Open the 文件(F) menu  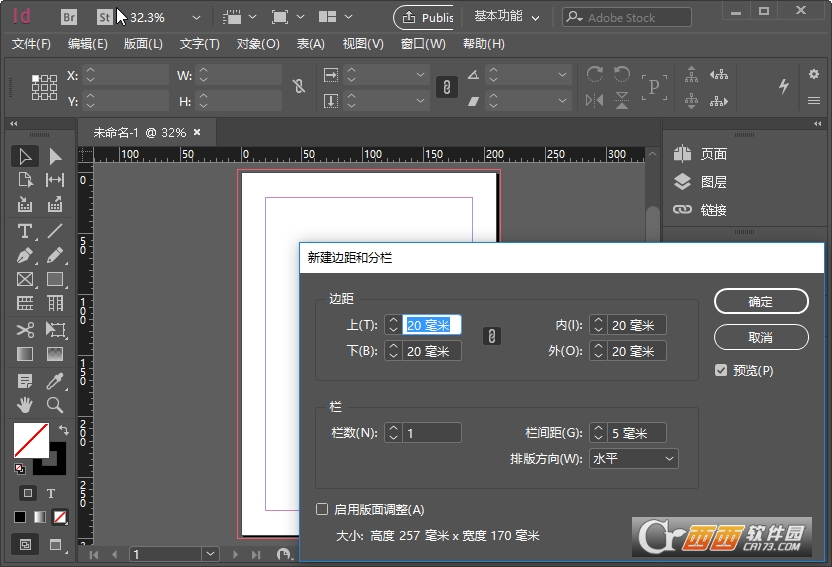point(31,44)
